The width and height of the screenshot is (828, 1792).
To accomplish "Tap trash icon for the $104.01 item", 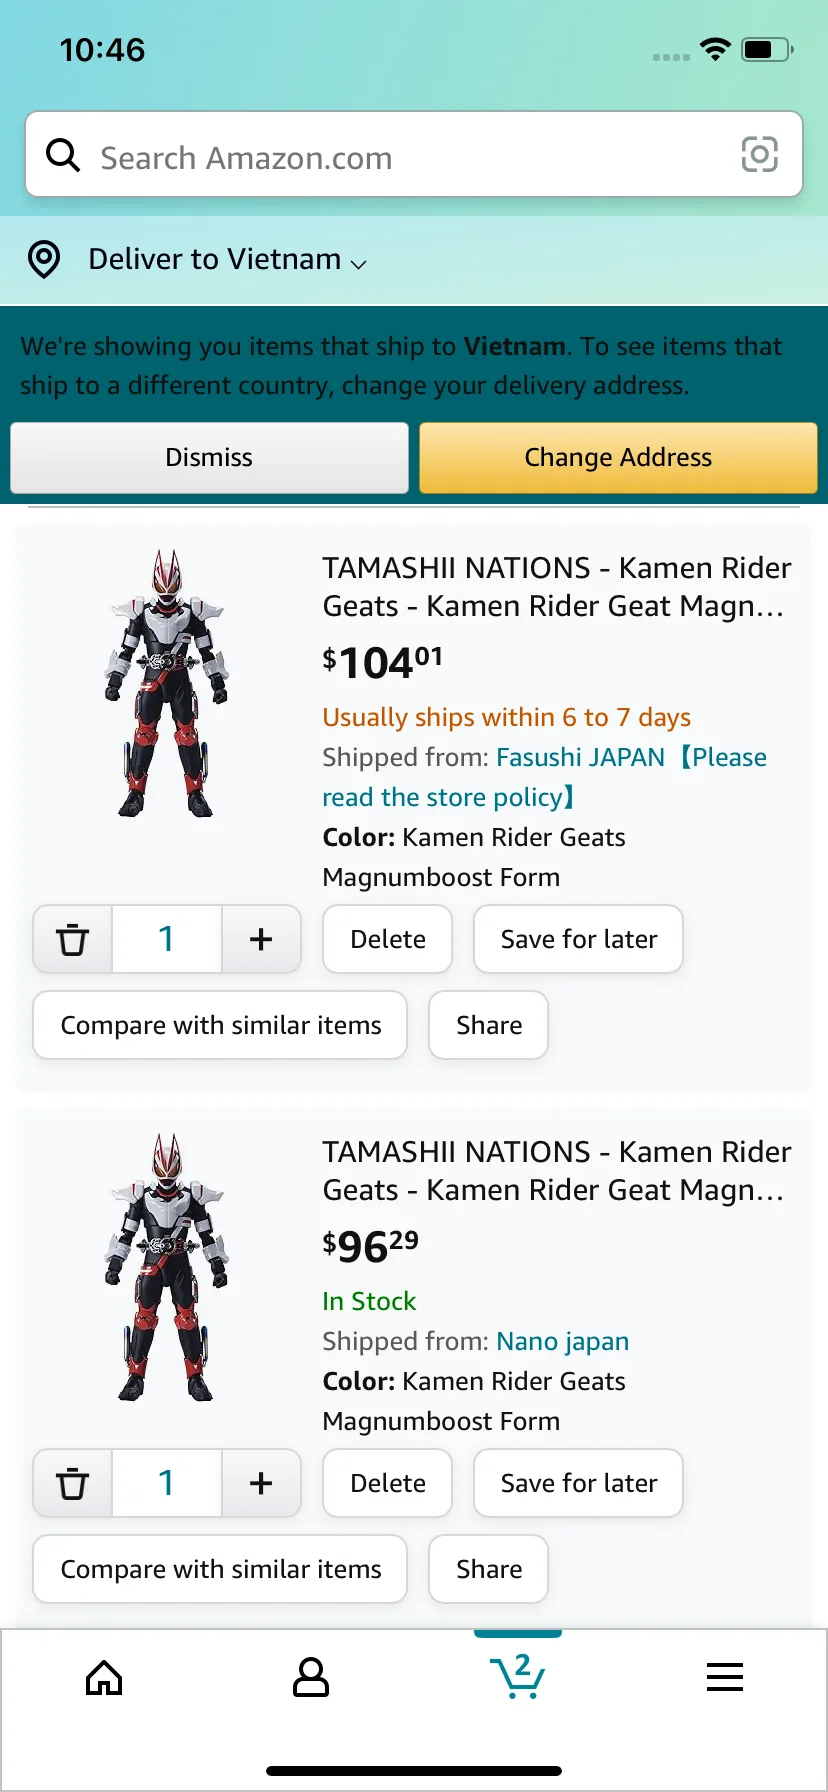I will (73, 939).
